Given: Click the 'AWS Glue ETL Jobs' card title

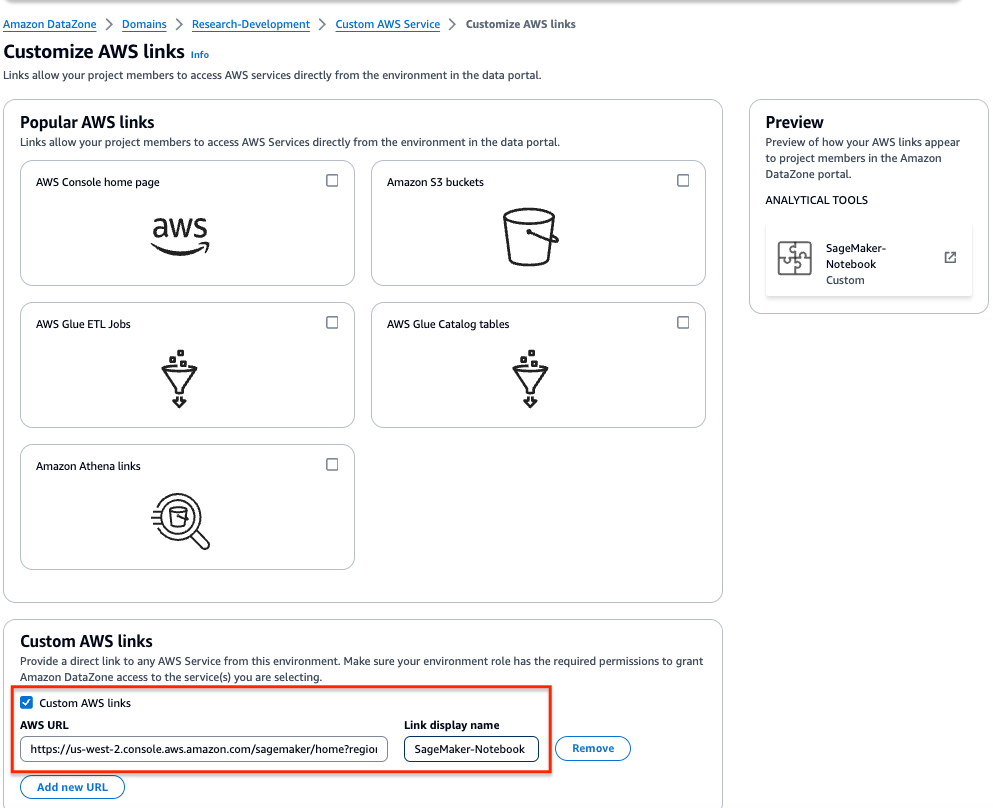Looking at the screenshot, I should click(83, 324).
